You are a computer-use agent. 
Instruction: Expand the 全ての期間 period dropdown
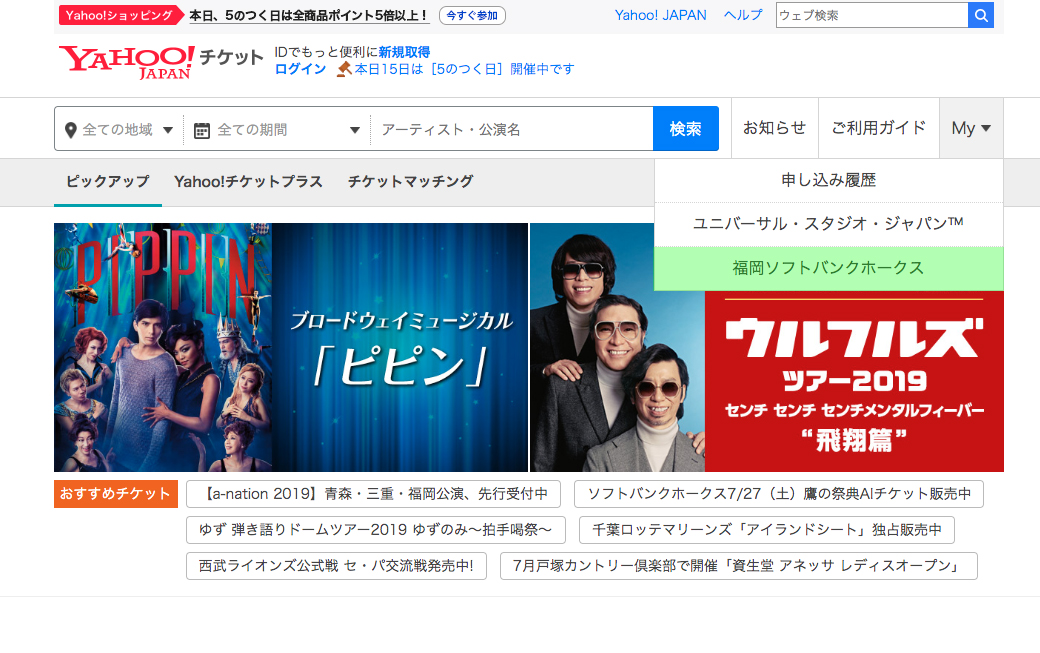click(x=277, y=129)
